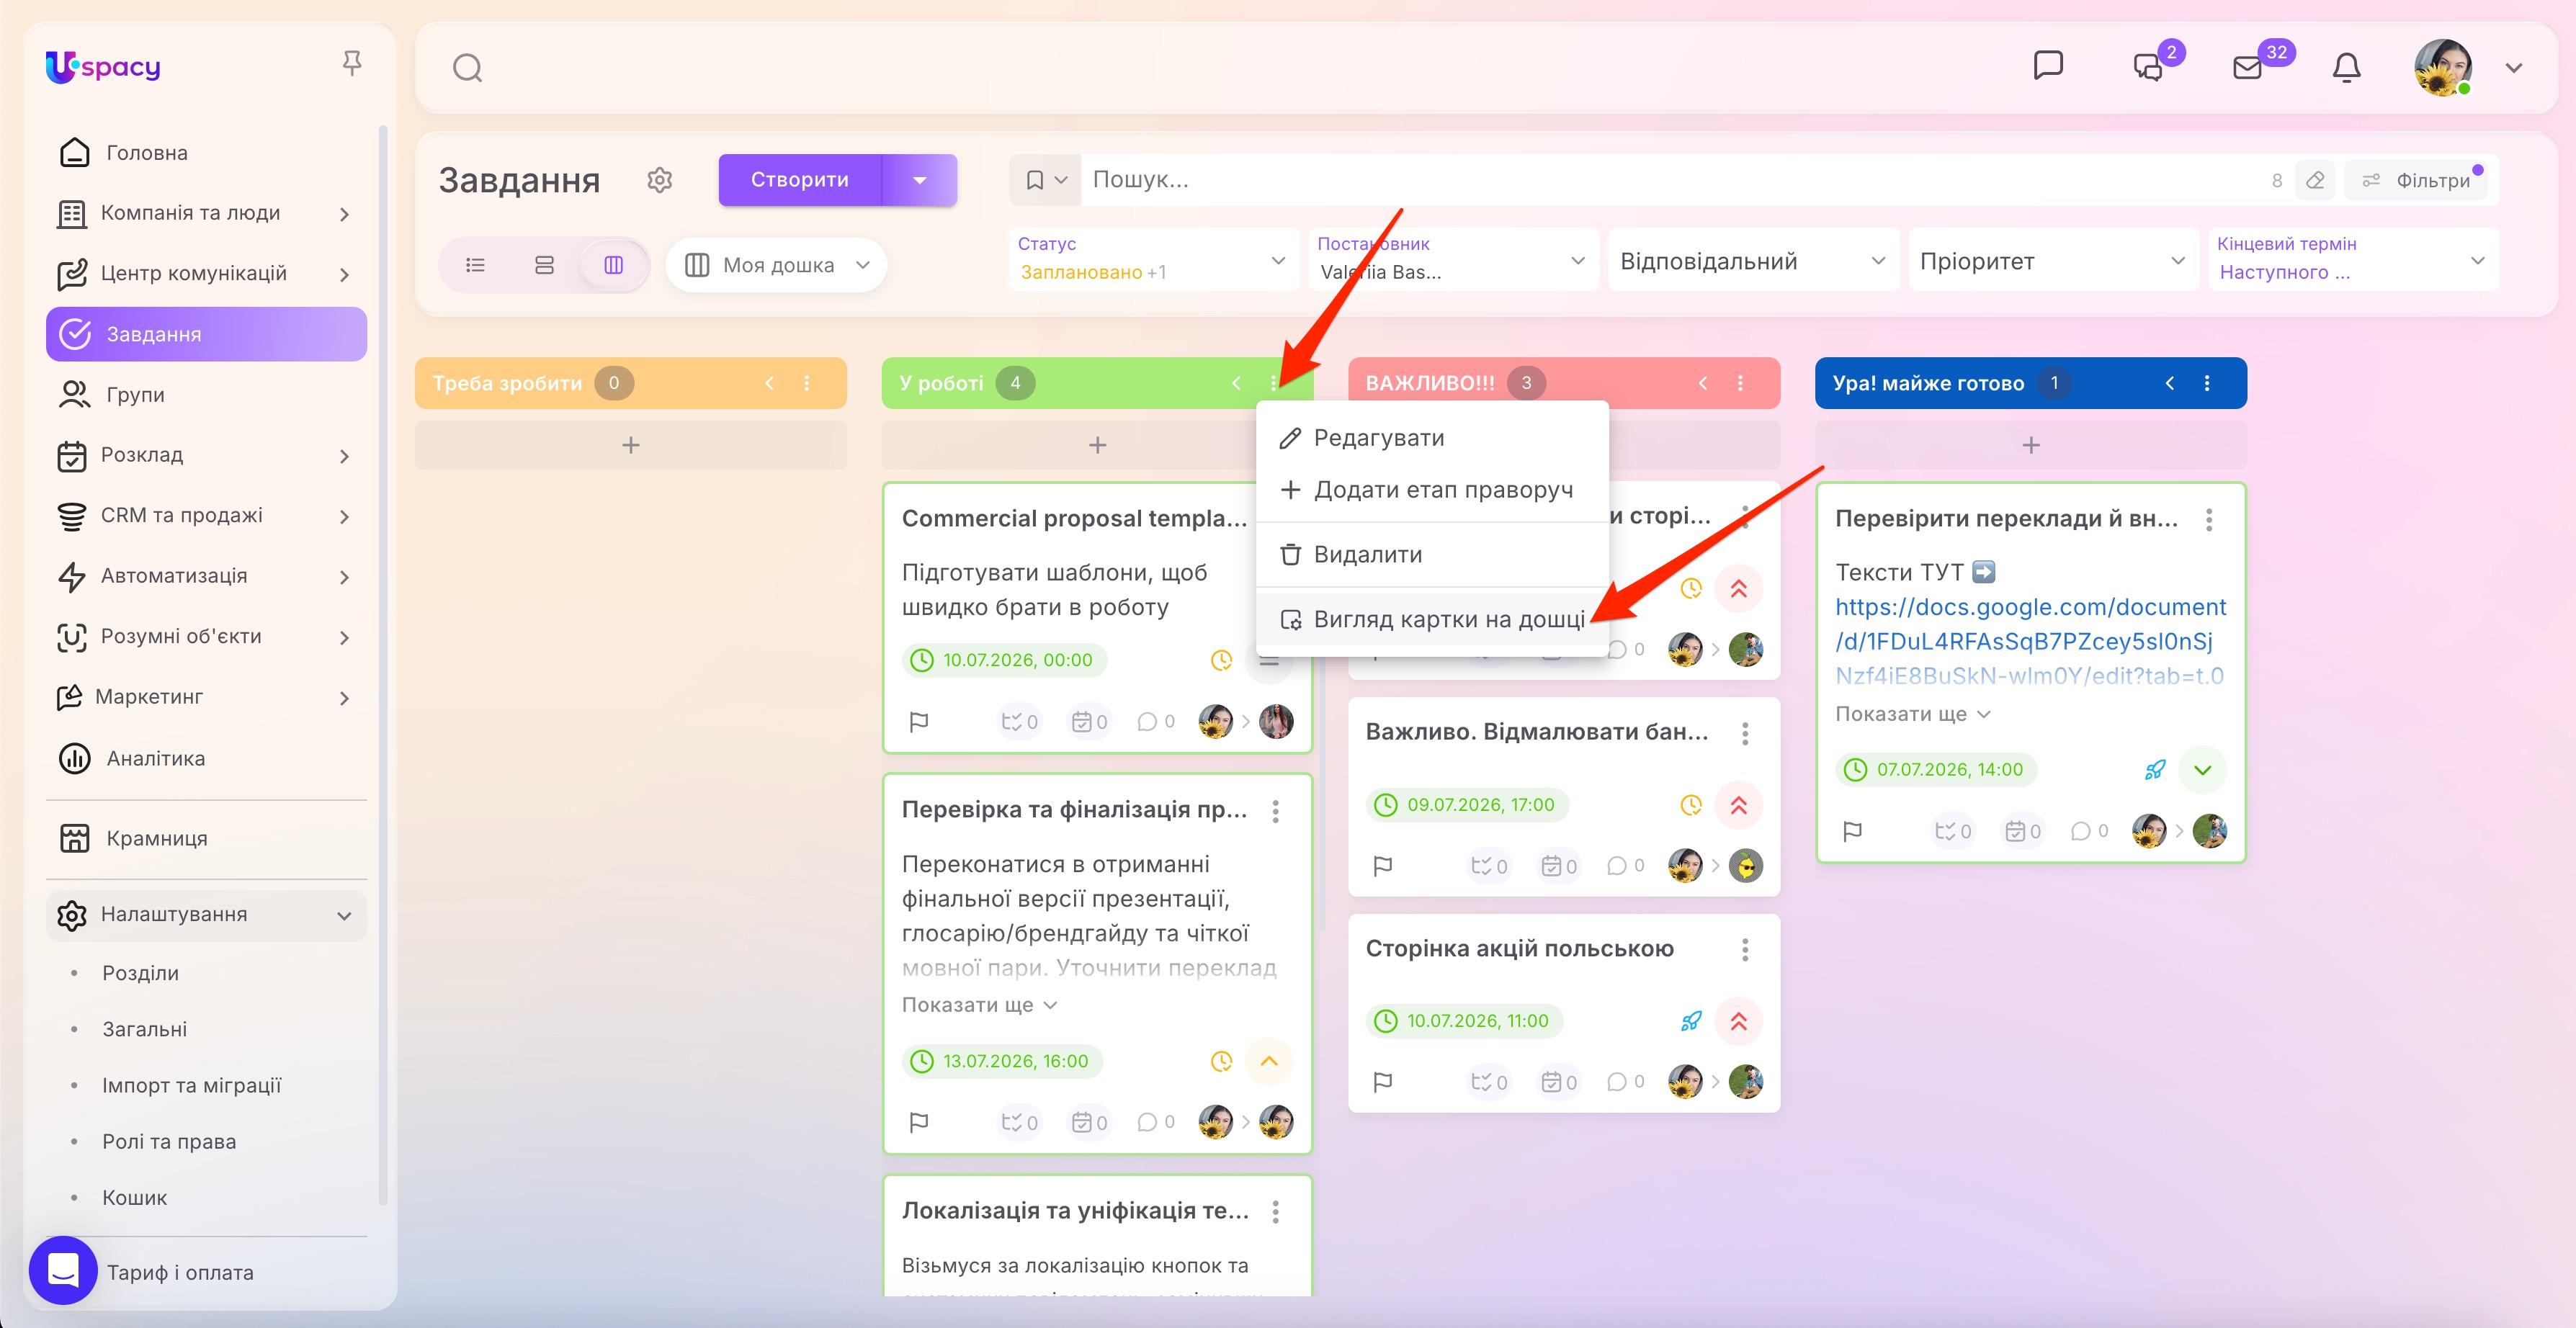
Task: Open the Відповідальний filter dropdown
Action: pos(1753,260)
